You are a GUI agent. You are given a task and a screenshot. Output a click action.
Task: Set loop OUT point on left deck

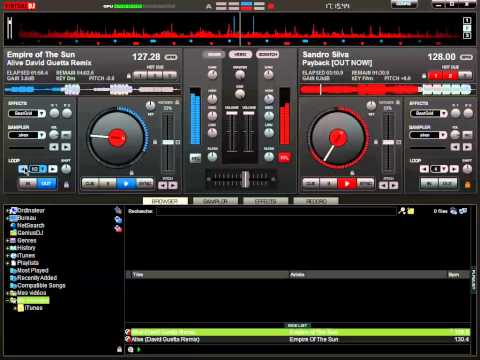pyautogui.click(x=46, y=183)
